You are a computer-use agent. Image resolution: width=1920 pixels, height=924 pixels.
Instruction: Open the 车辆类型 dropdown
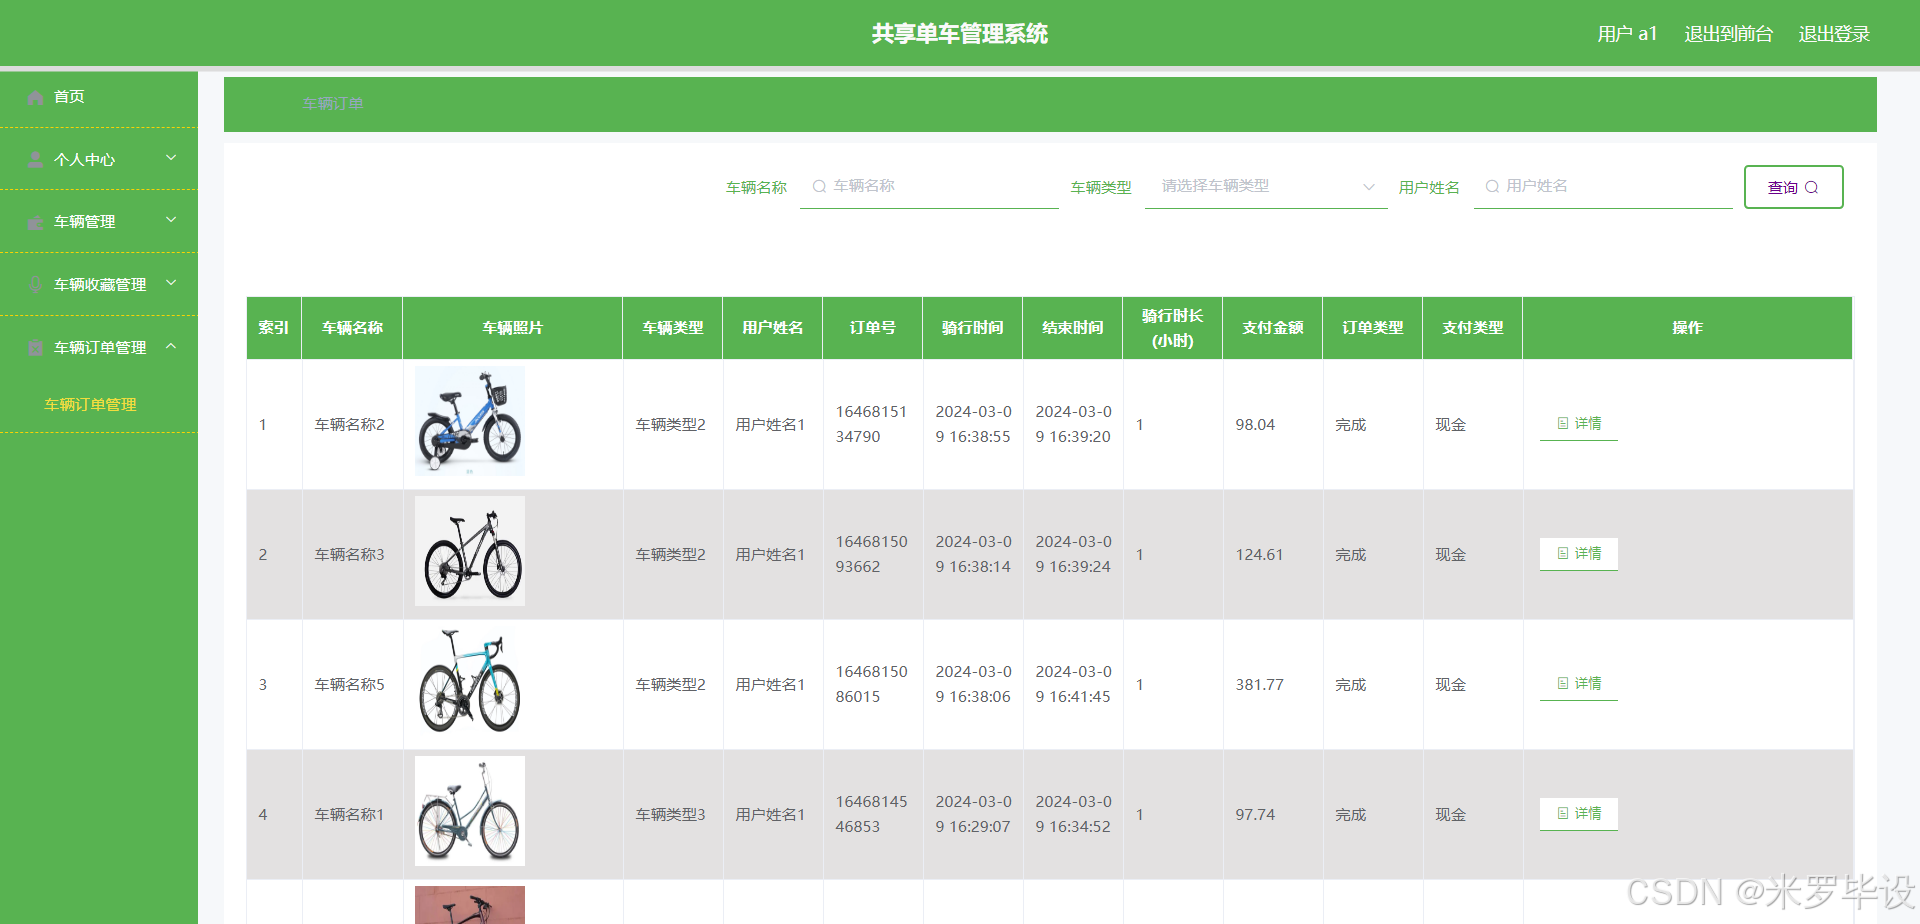[x=1266, y=187]
